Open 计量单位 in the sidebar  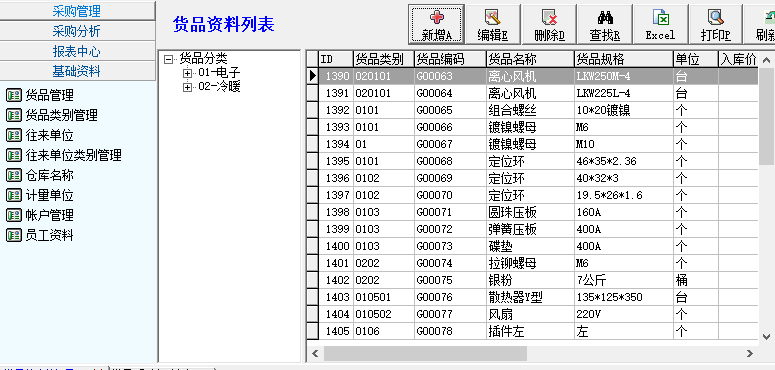(x=40, y=195)
